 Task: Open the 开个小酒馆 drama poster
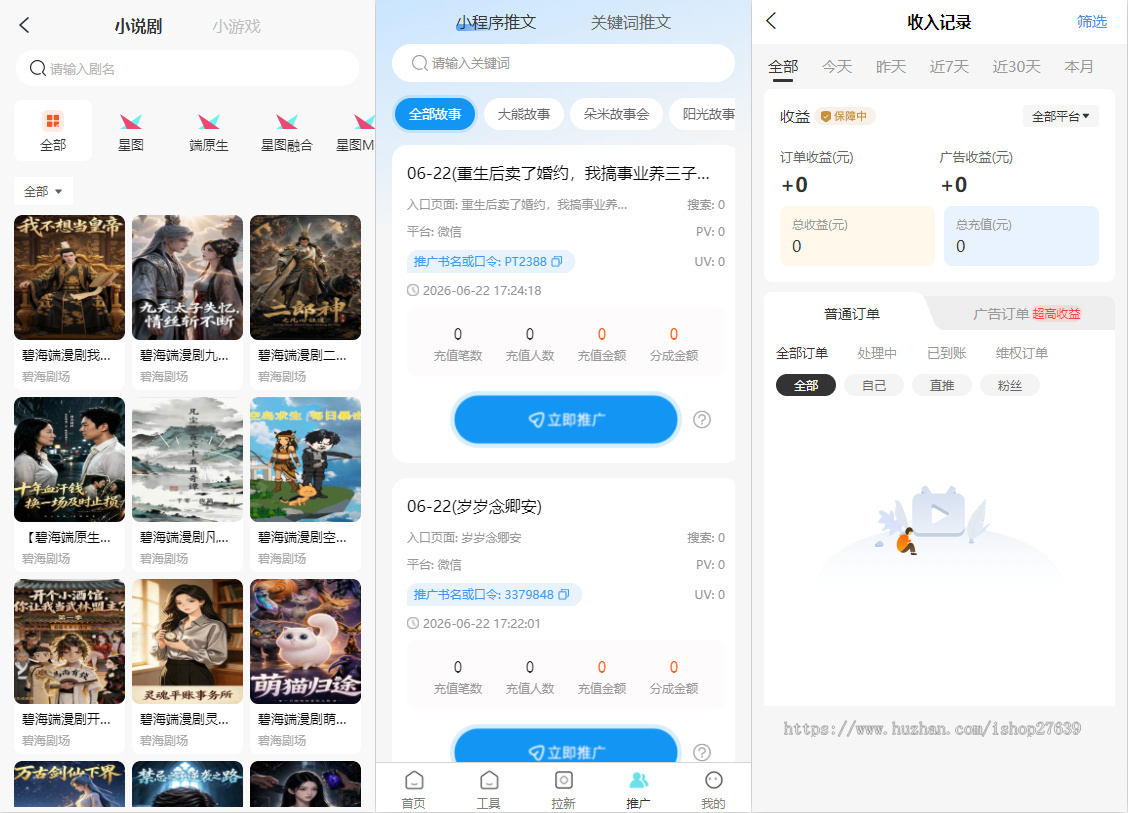(x=69, y=641)
